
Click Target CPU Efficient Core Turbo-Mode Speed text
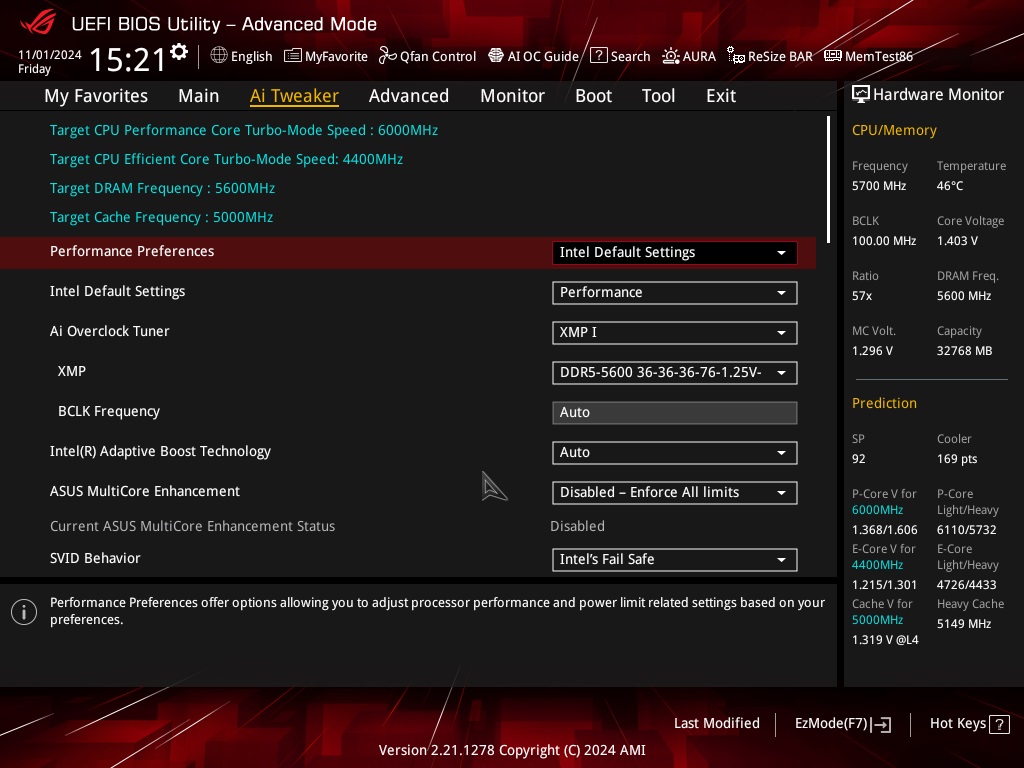click(227, 159)
